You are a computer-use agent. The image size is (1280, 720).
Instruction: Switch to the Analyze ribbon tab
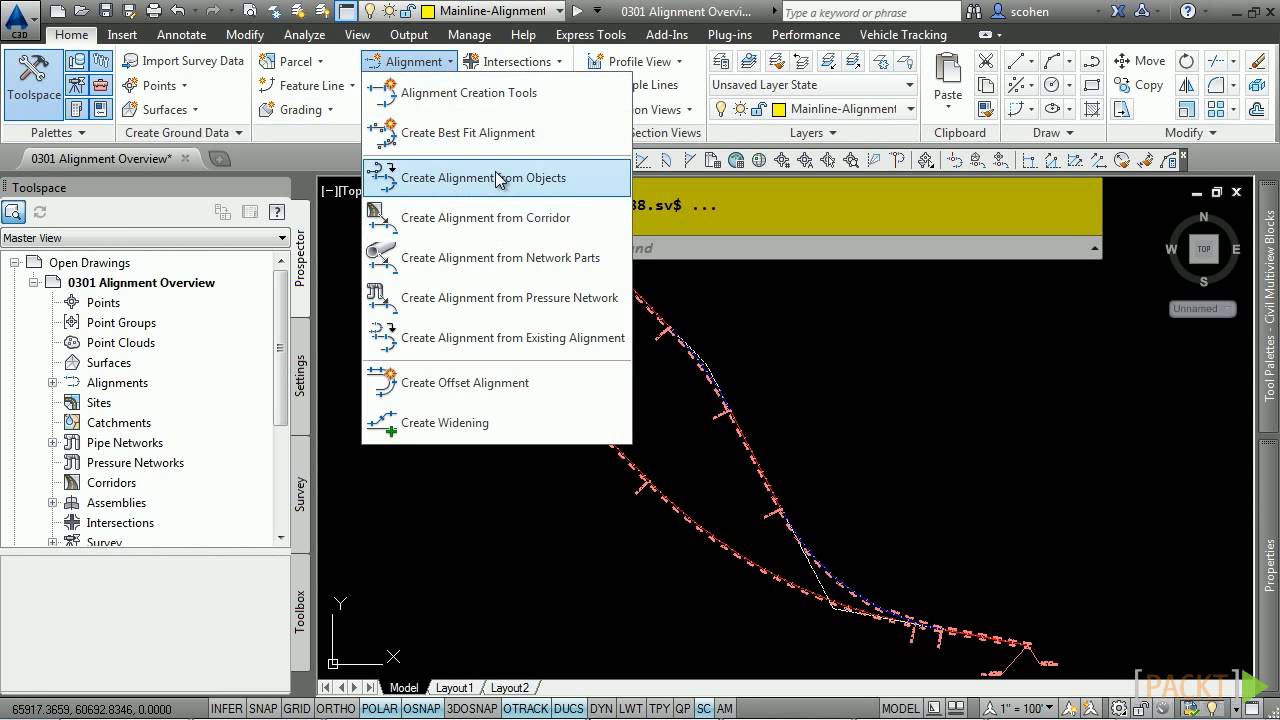point(304,34)
